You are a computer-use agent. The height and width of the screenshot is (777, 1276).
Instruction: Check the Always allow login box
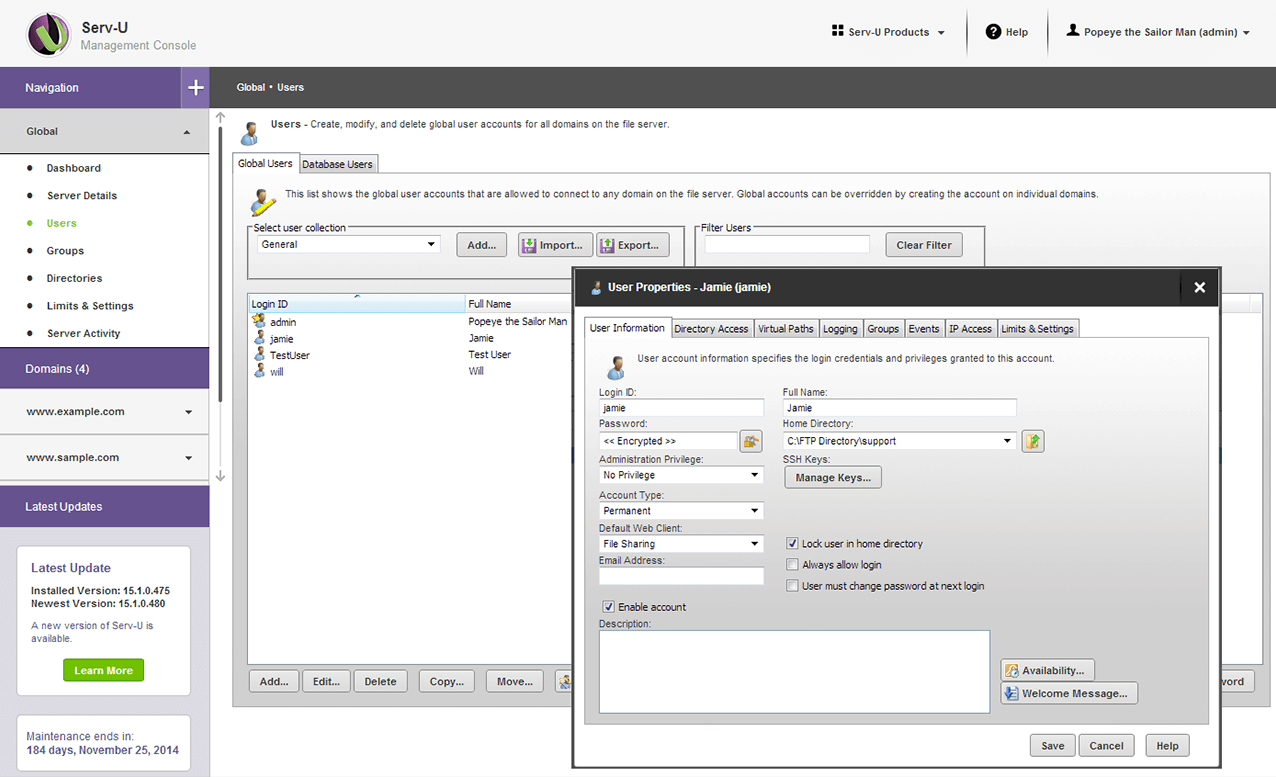point(792,565)
